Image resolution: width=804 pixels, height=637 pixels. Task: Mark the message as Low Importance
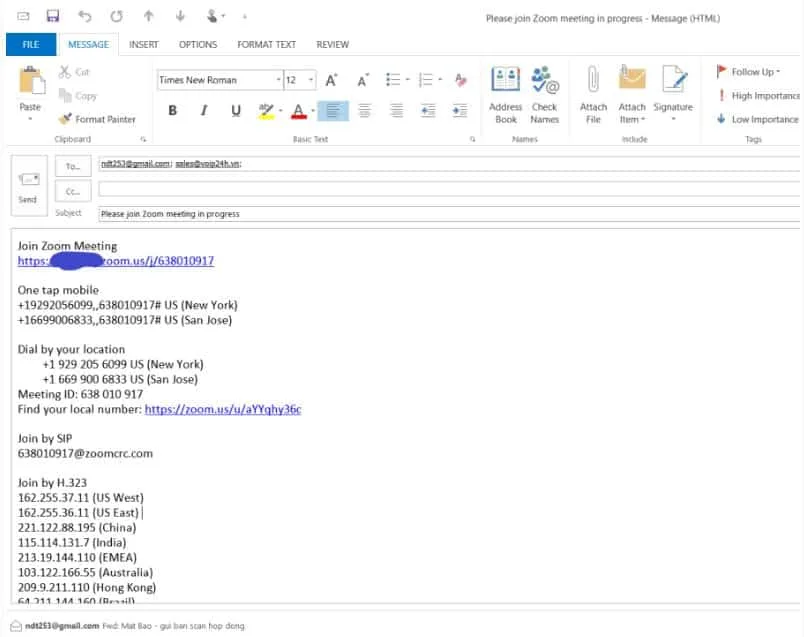point(758,119)
